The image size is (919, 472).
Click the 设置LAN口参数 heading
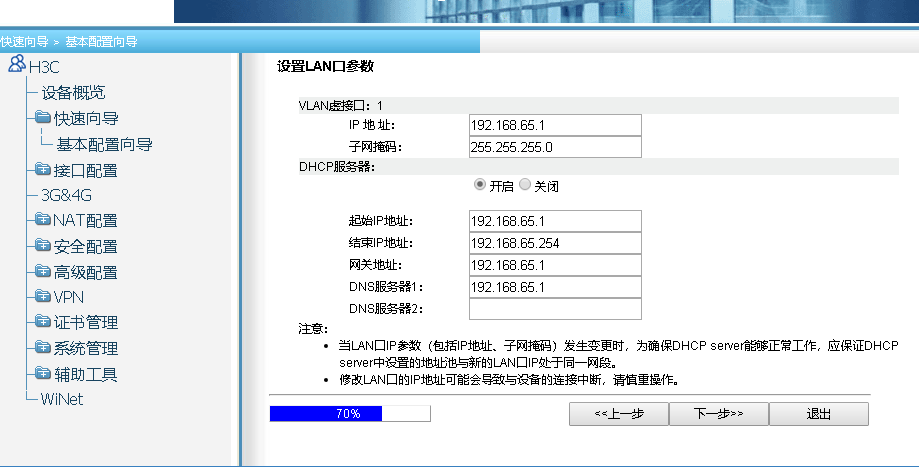[325, 66]
